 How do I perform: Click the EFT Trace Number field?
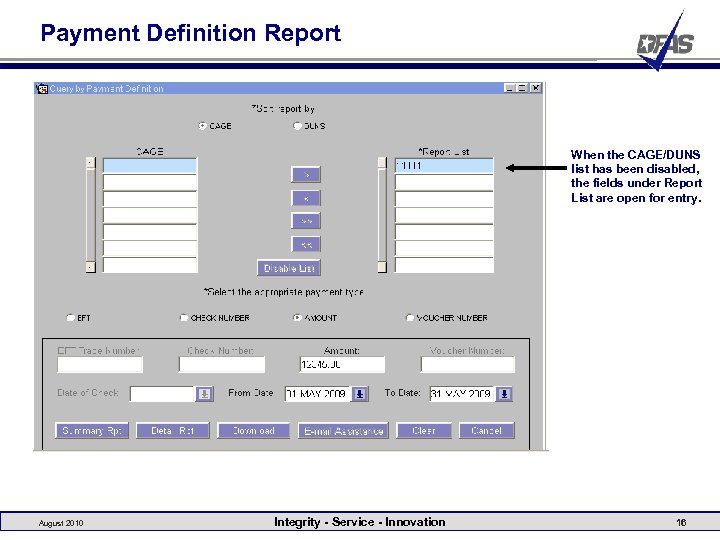[x=100, y=365]
